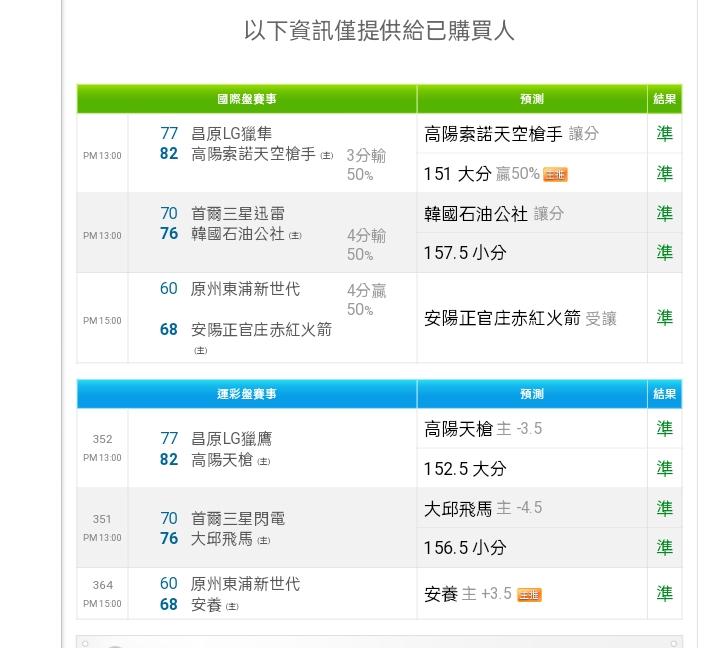Select 原州東浦新世代 in the 國際盤 table
This screenshot has width=720, height=648.
[x=245, y=289]
